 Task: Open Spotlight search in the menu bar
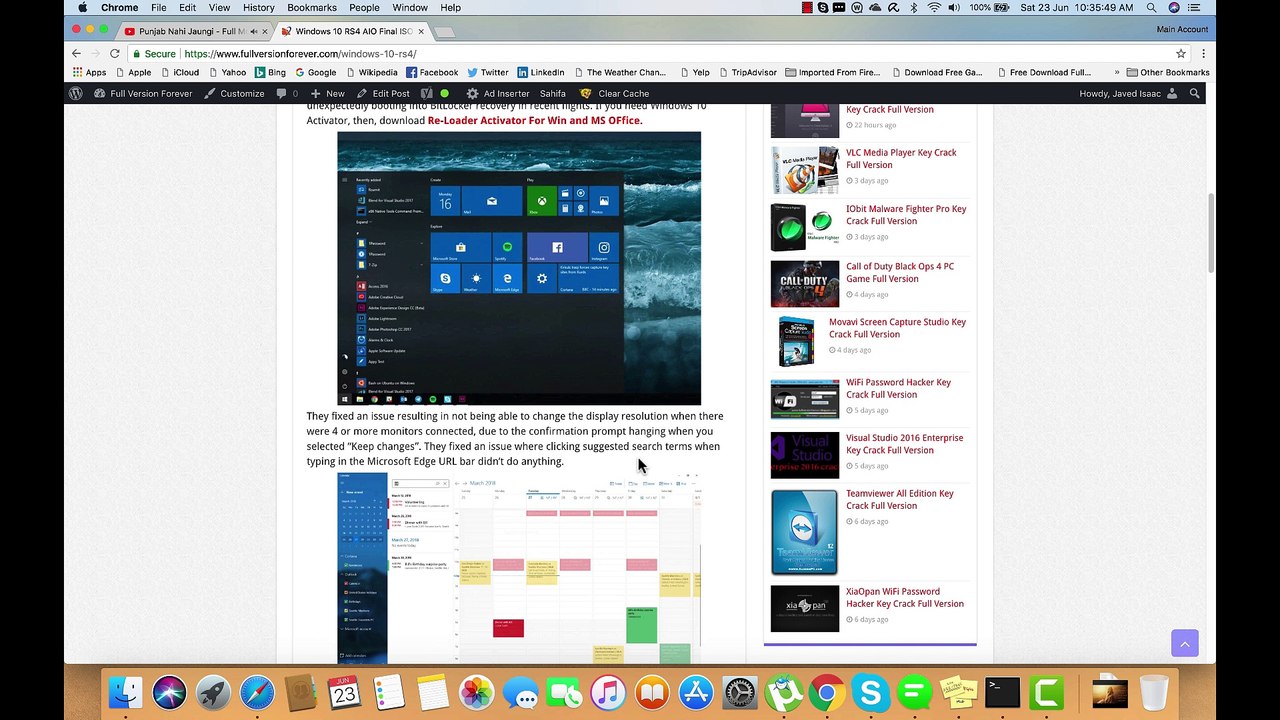click(1151, 8)
